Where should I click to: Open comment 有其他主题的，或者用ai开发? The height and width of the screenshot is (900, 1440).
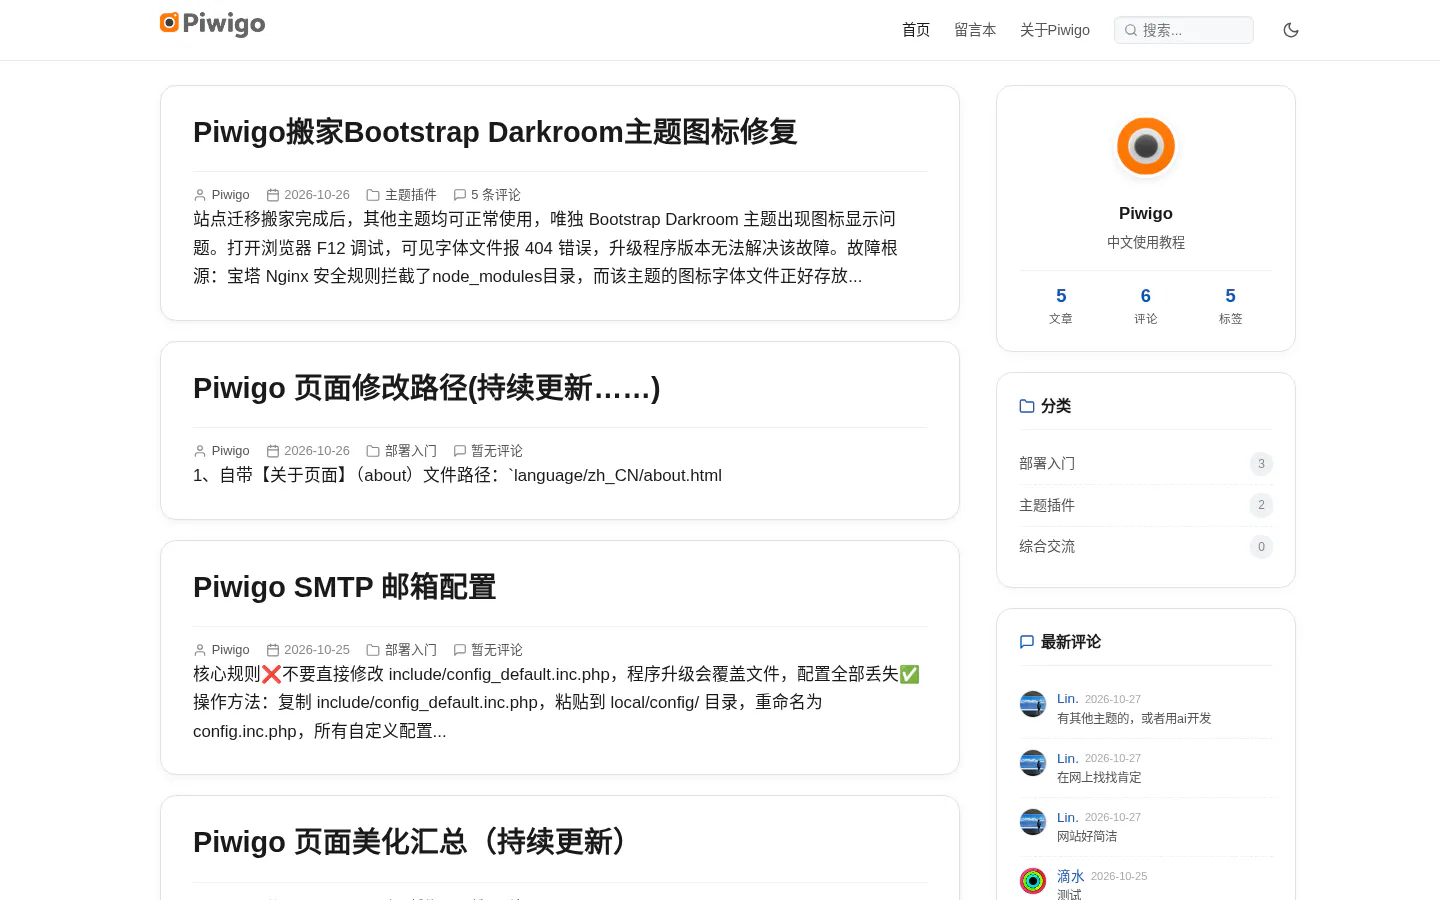coord(1134,718)
